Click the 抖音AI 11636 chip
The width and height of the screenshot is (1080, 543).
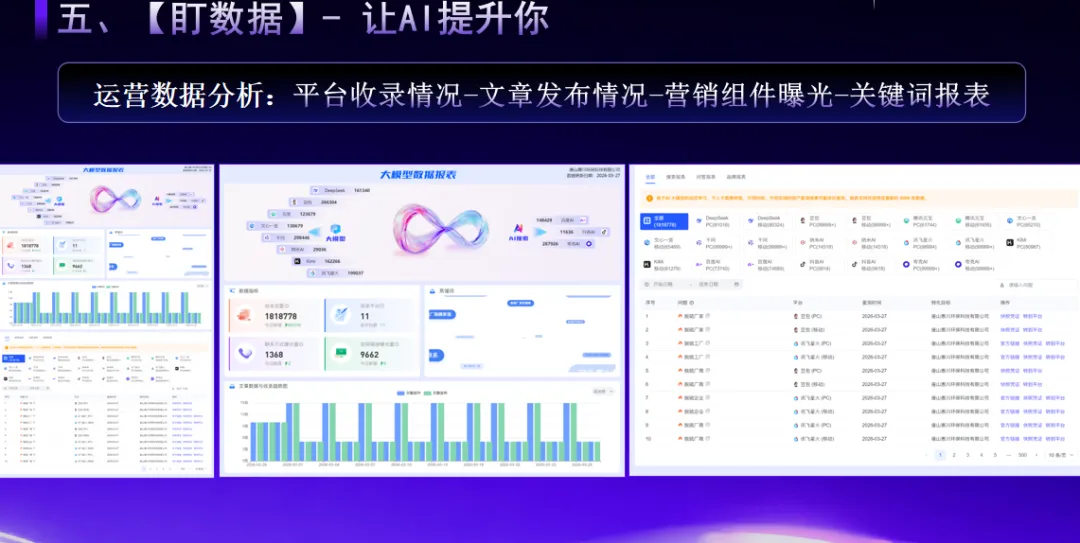(583, 232)
